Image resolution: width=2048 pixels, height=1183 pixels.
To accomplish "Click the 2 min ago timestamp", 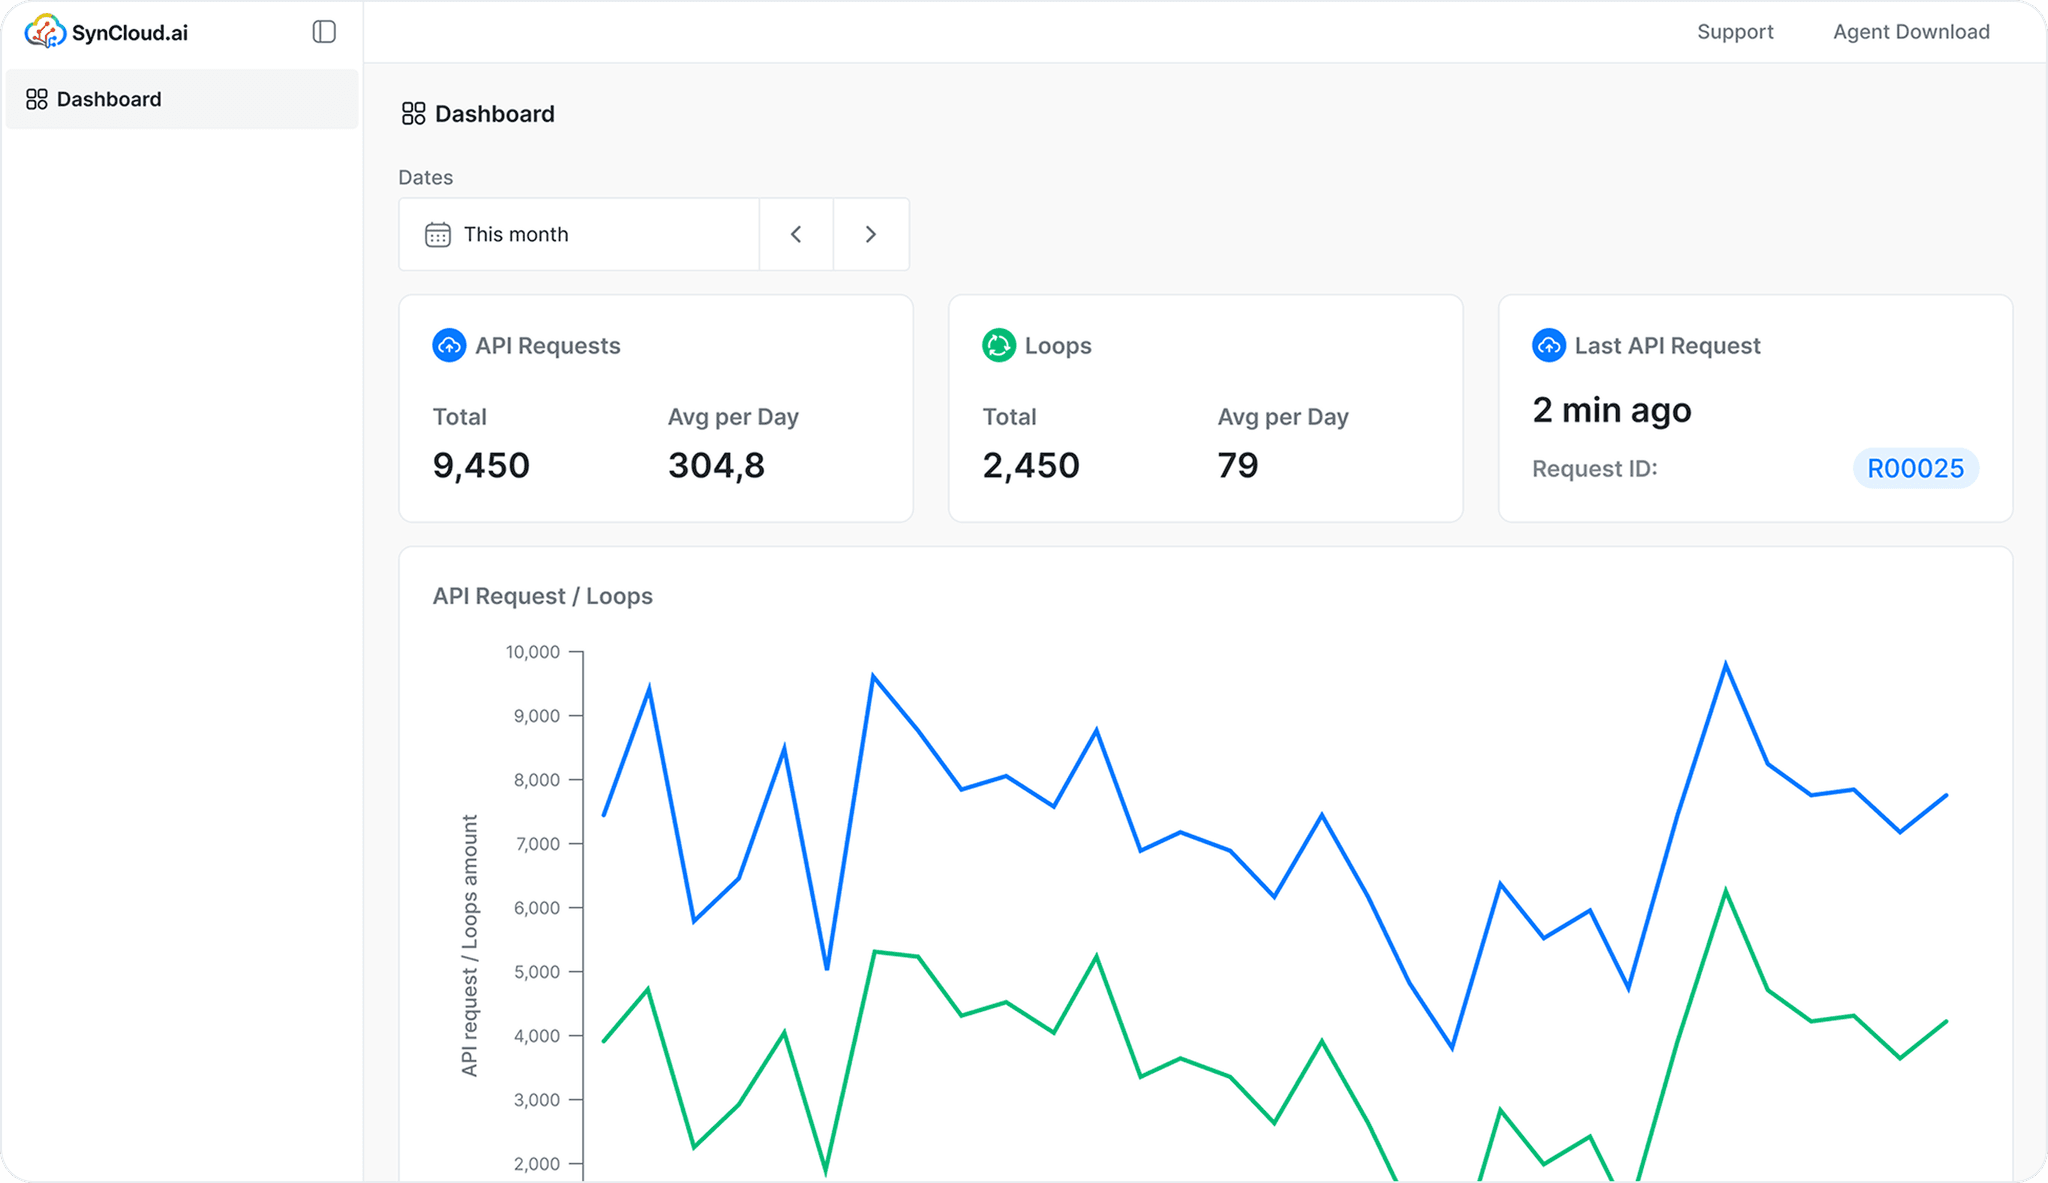I will tap(1611, 409).
